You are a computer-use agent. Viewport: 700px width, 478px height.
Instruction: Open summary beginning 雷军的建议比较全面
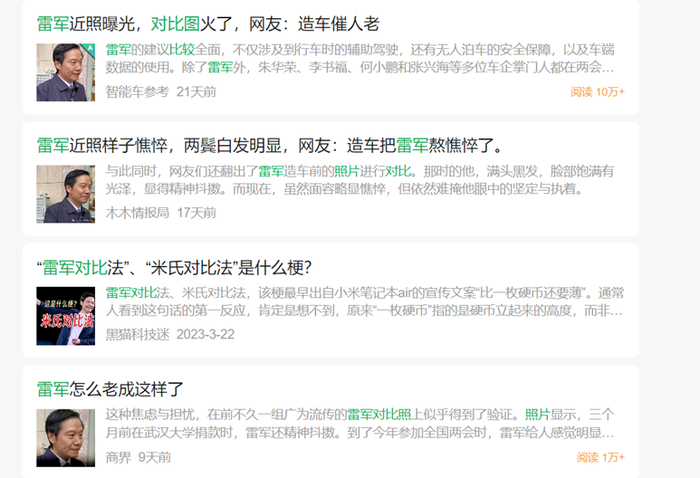[360, 58]
